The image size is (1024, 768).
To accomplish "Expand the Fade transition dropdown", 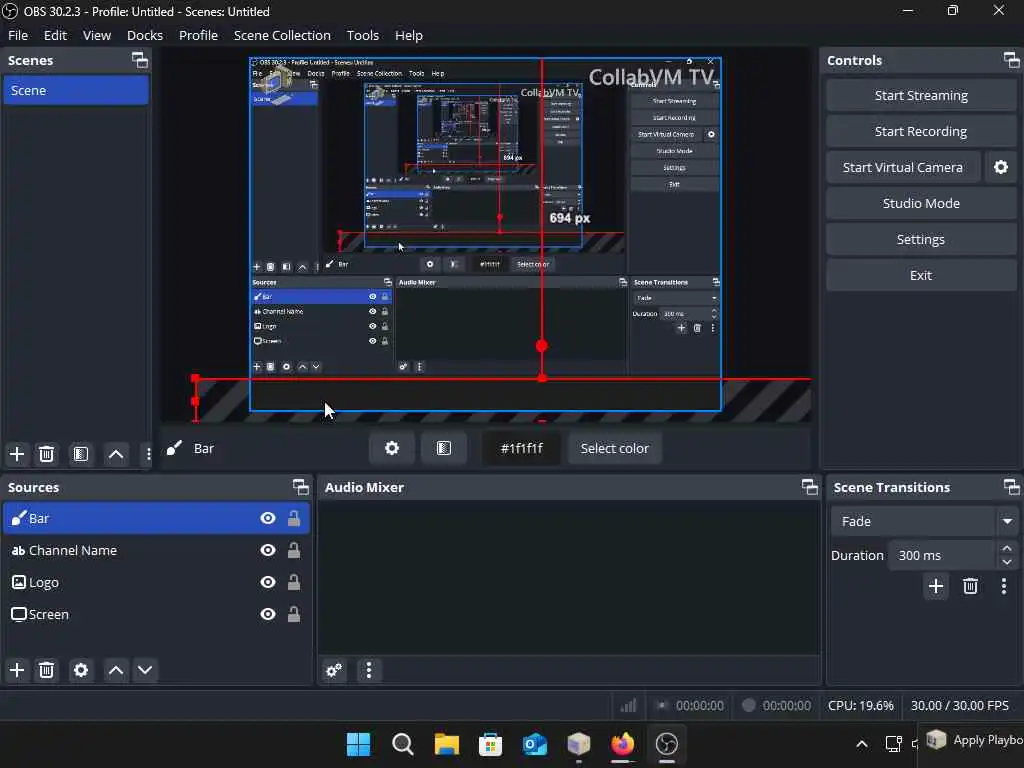I will pos(1007,521).
